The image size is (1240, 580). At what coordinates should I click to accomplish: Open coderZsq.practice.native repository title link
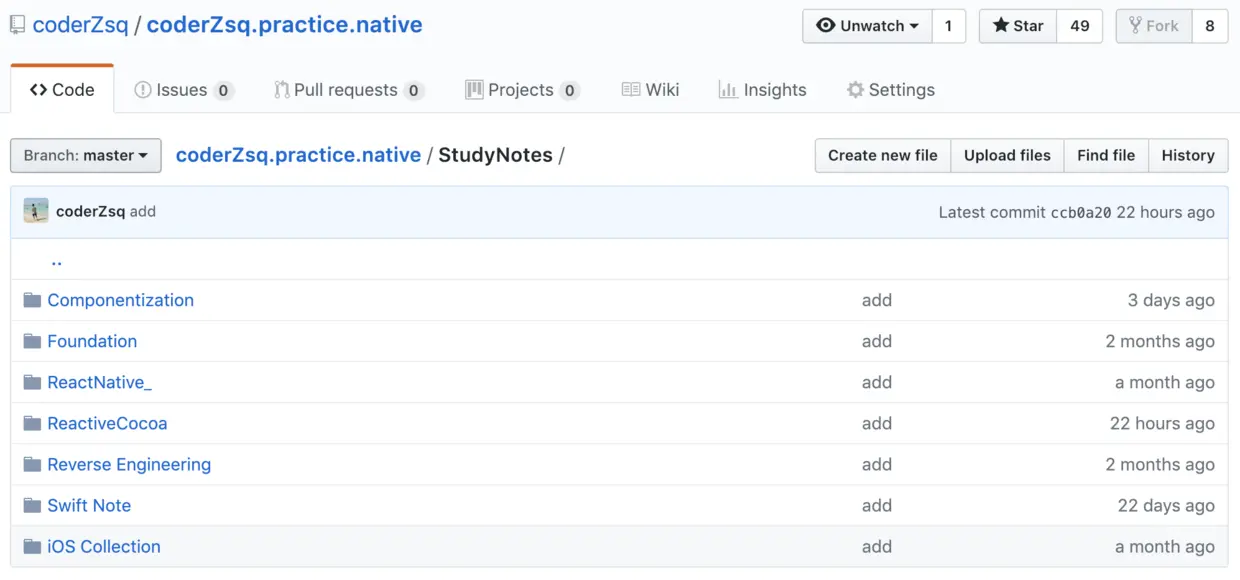(284, 25)
